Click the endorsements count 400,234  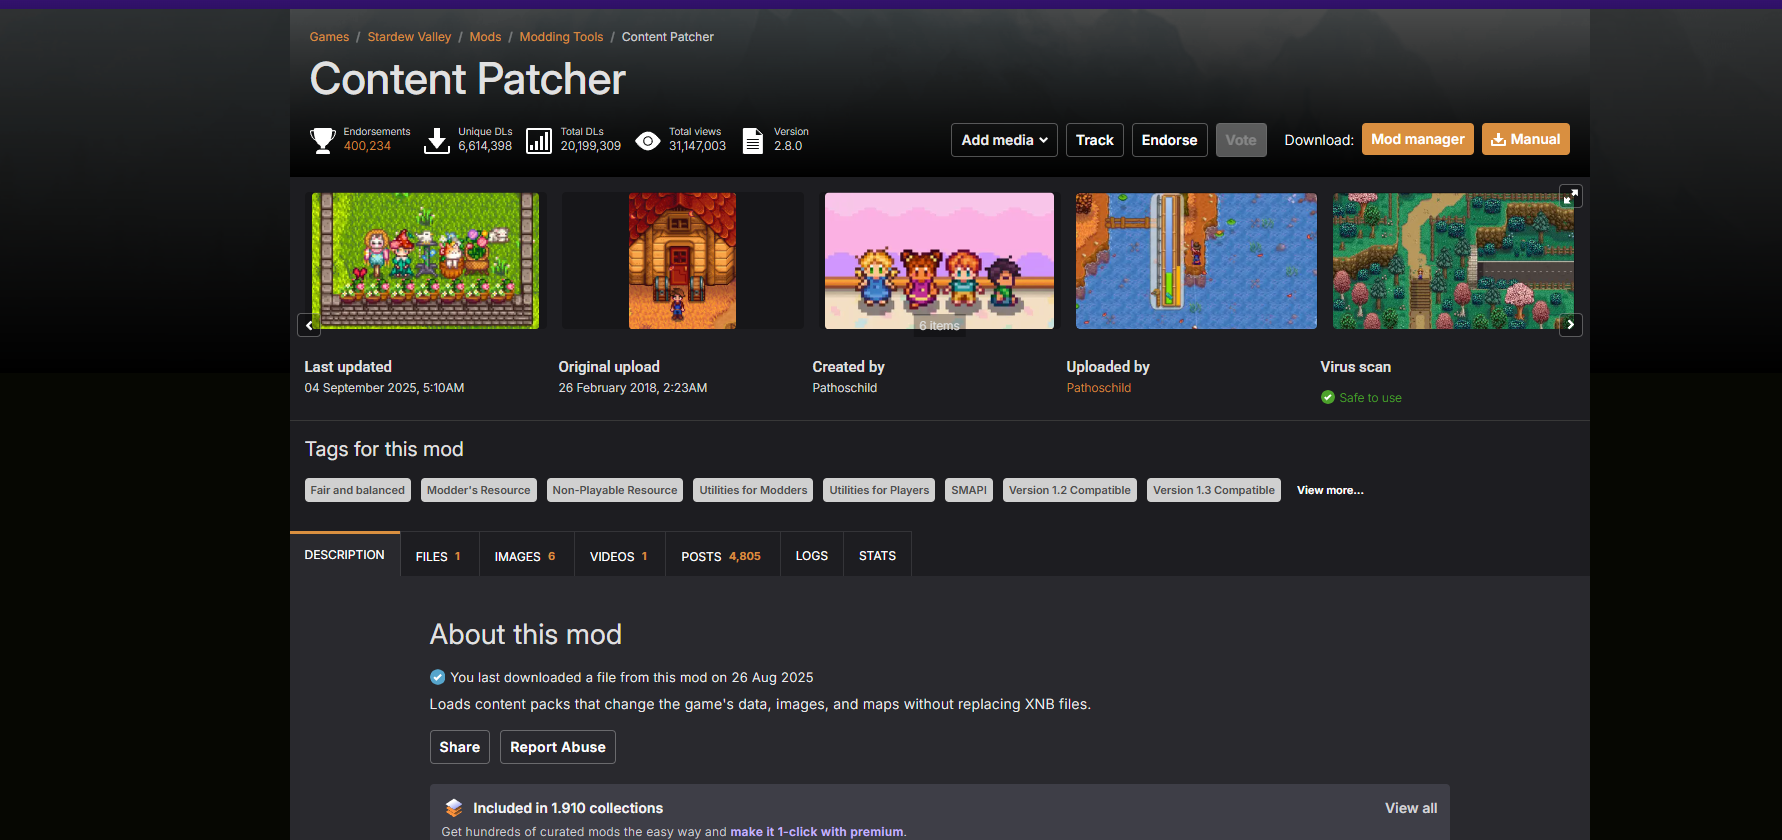(367, 146)
